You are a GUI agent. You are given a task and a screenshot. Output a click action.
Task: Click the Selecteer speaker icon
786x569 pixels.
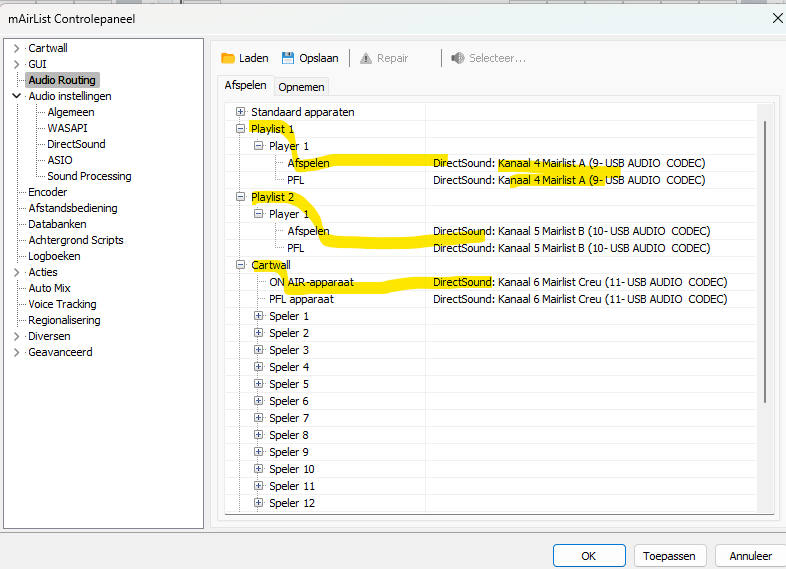tap(457, 58)
